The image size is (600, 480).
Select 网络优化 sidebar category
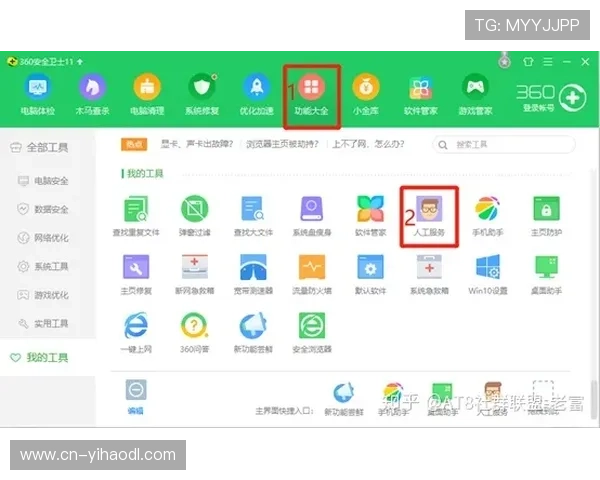pos(43,238)
